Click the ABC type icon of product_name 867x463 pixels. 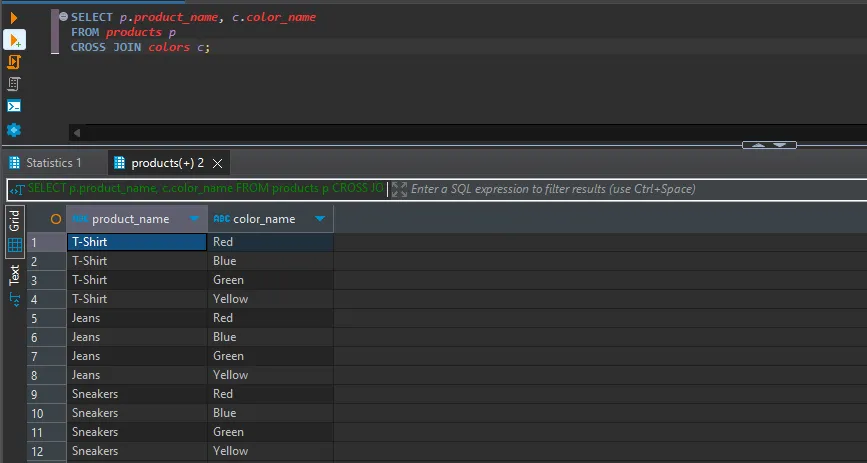click(80, 219)
